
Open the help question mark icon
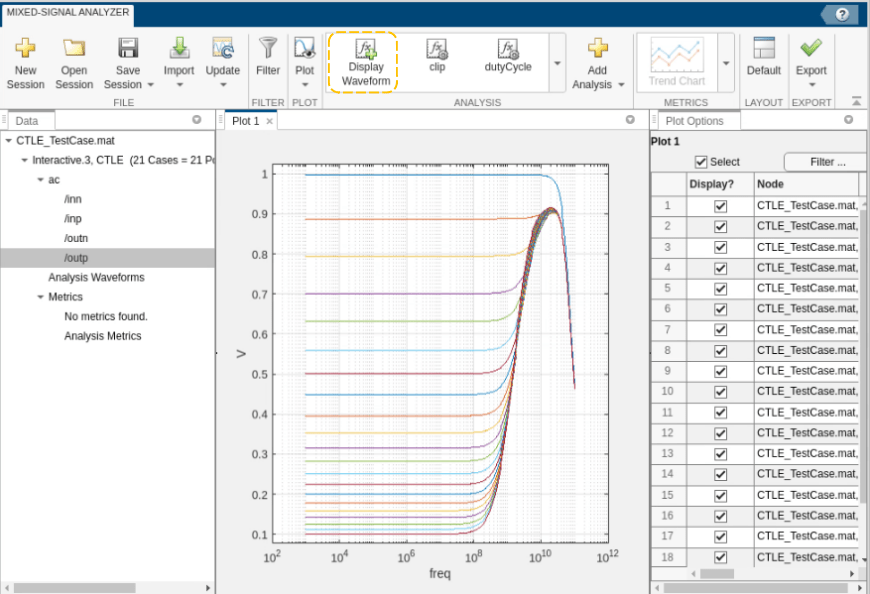point(842,14)
